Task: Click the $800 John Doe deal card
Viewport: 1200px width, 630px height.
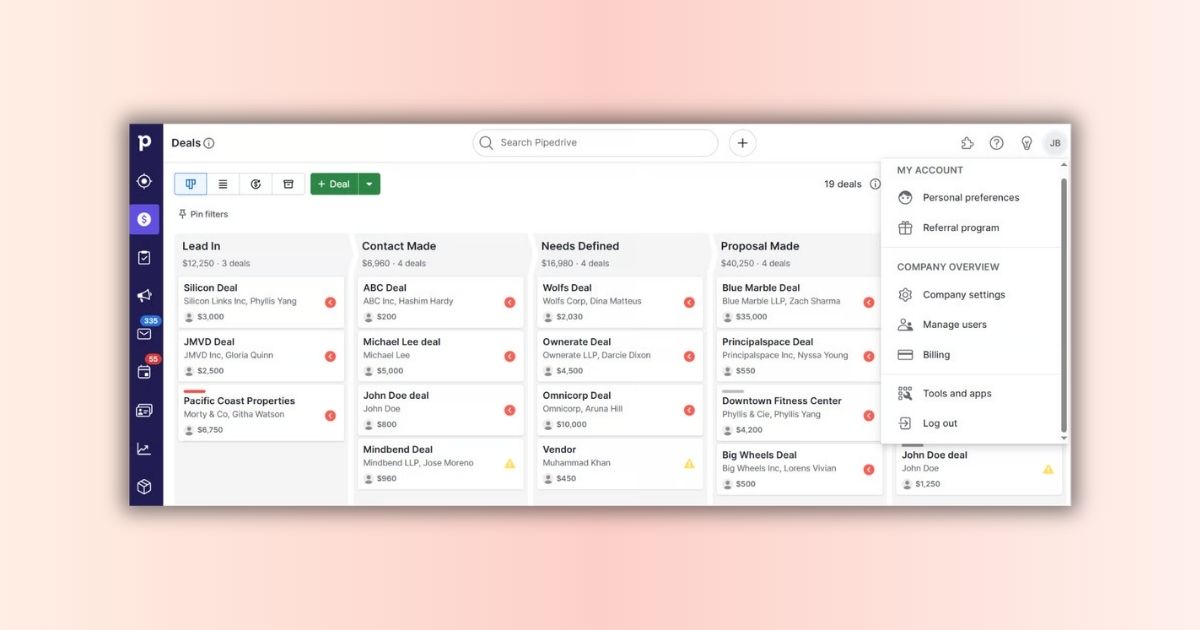Action: coord(441,410)
